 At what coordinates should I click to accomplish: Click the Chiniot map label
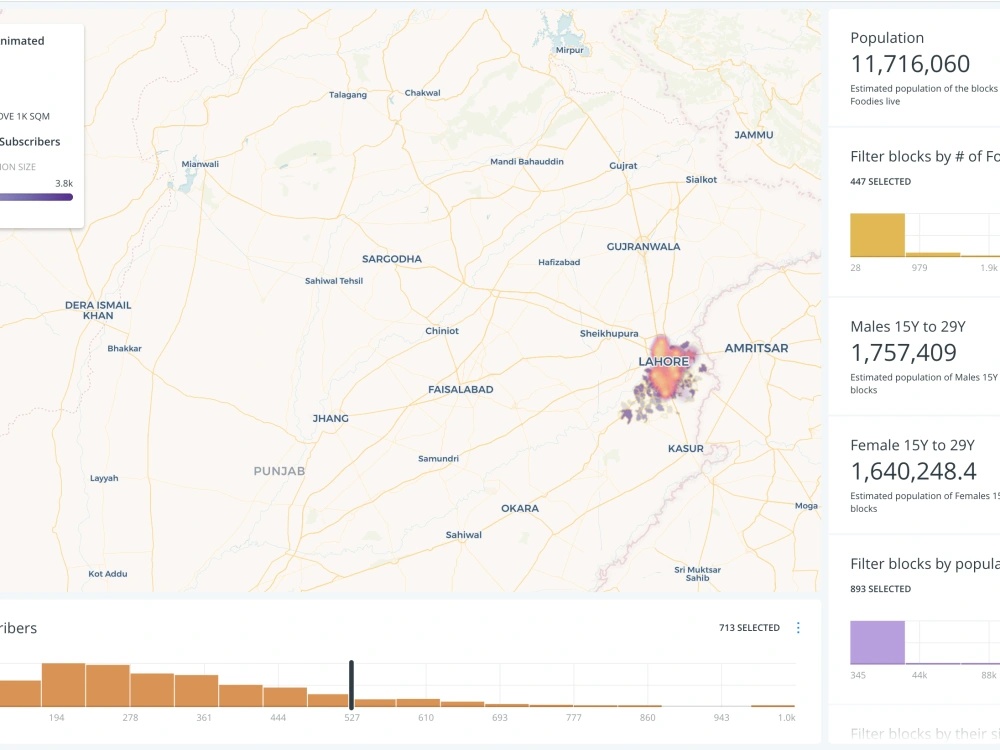pyautogui.click(x=442, y=331)
